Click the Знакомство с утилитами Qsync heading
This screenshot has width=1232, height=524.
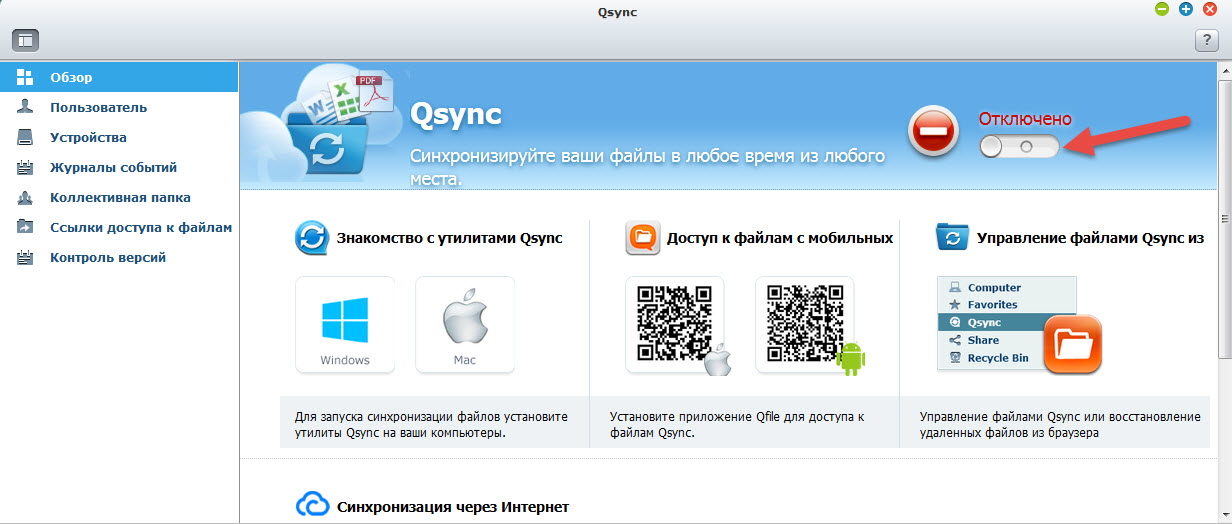(x=450, y=238)
